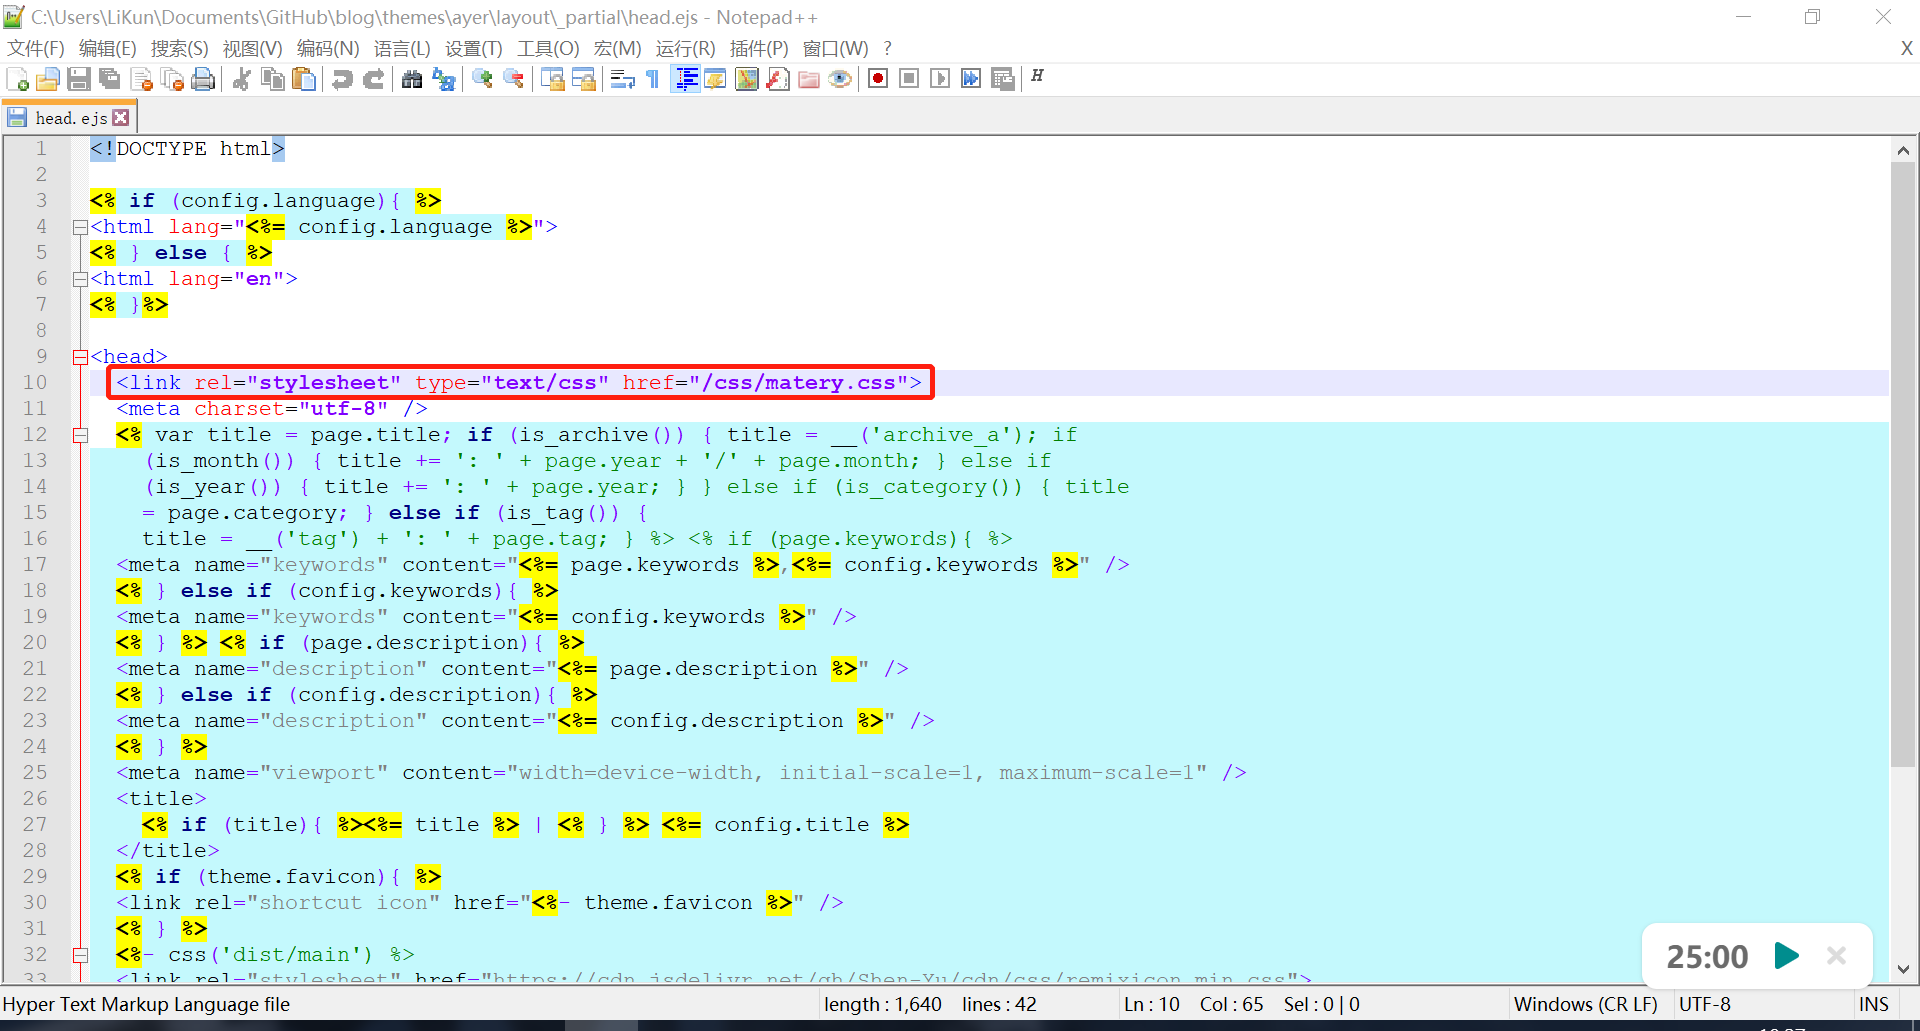The height and width of the screenshot is (1031, 1920).
Task: Paste using the clipboard icon
Action: [304, 79]
